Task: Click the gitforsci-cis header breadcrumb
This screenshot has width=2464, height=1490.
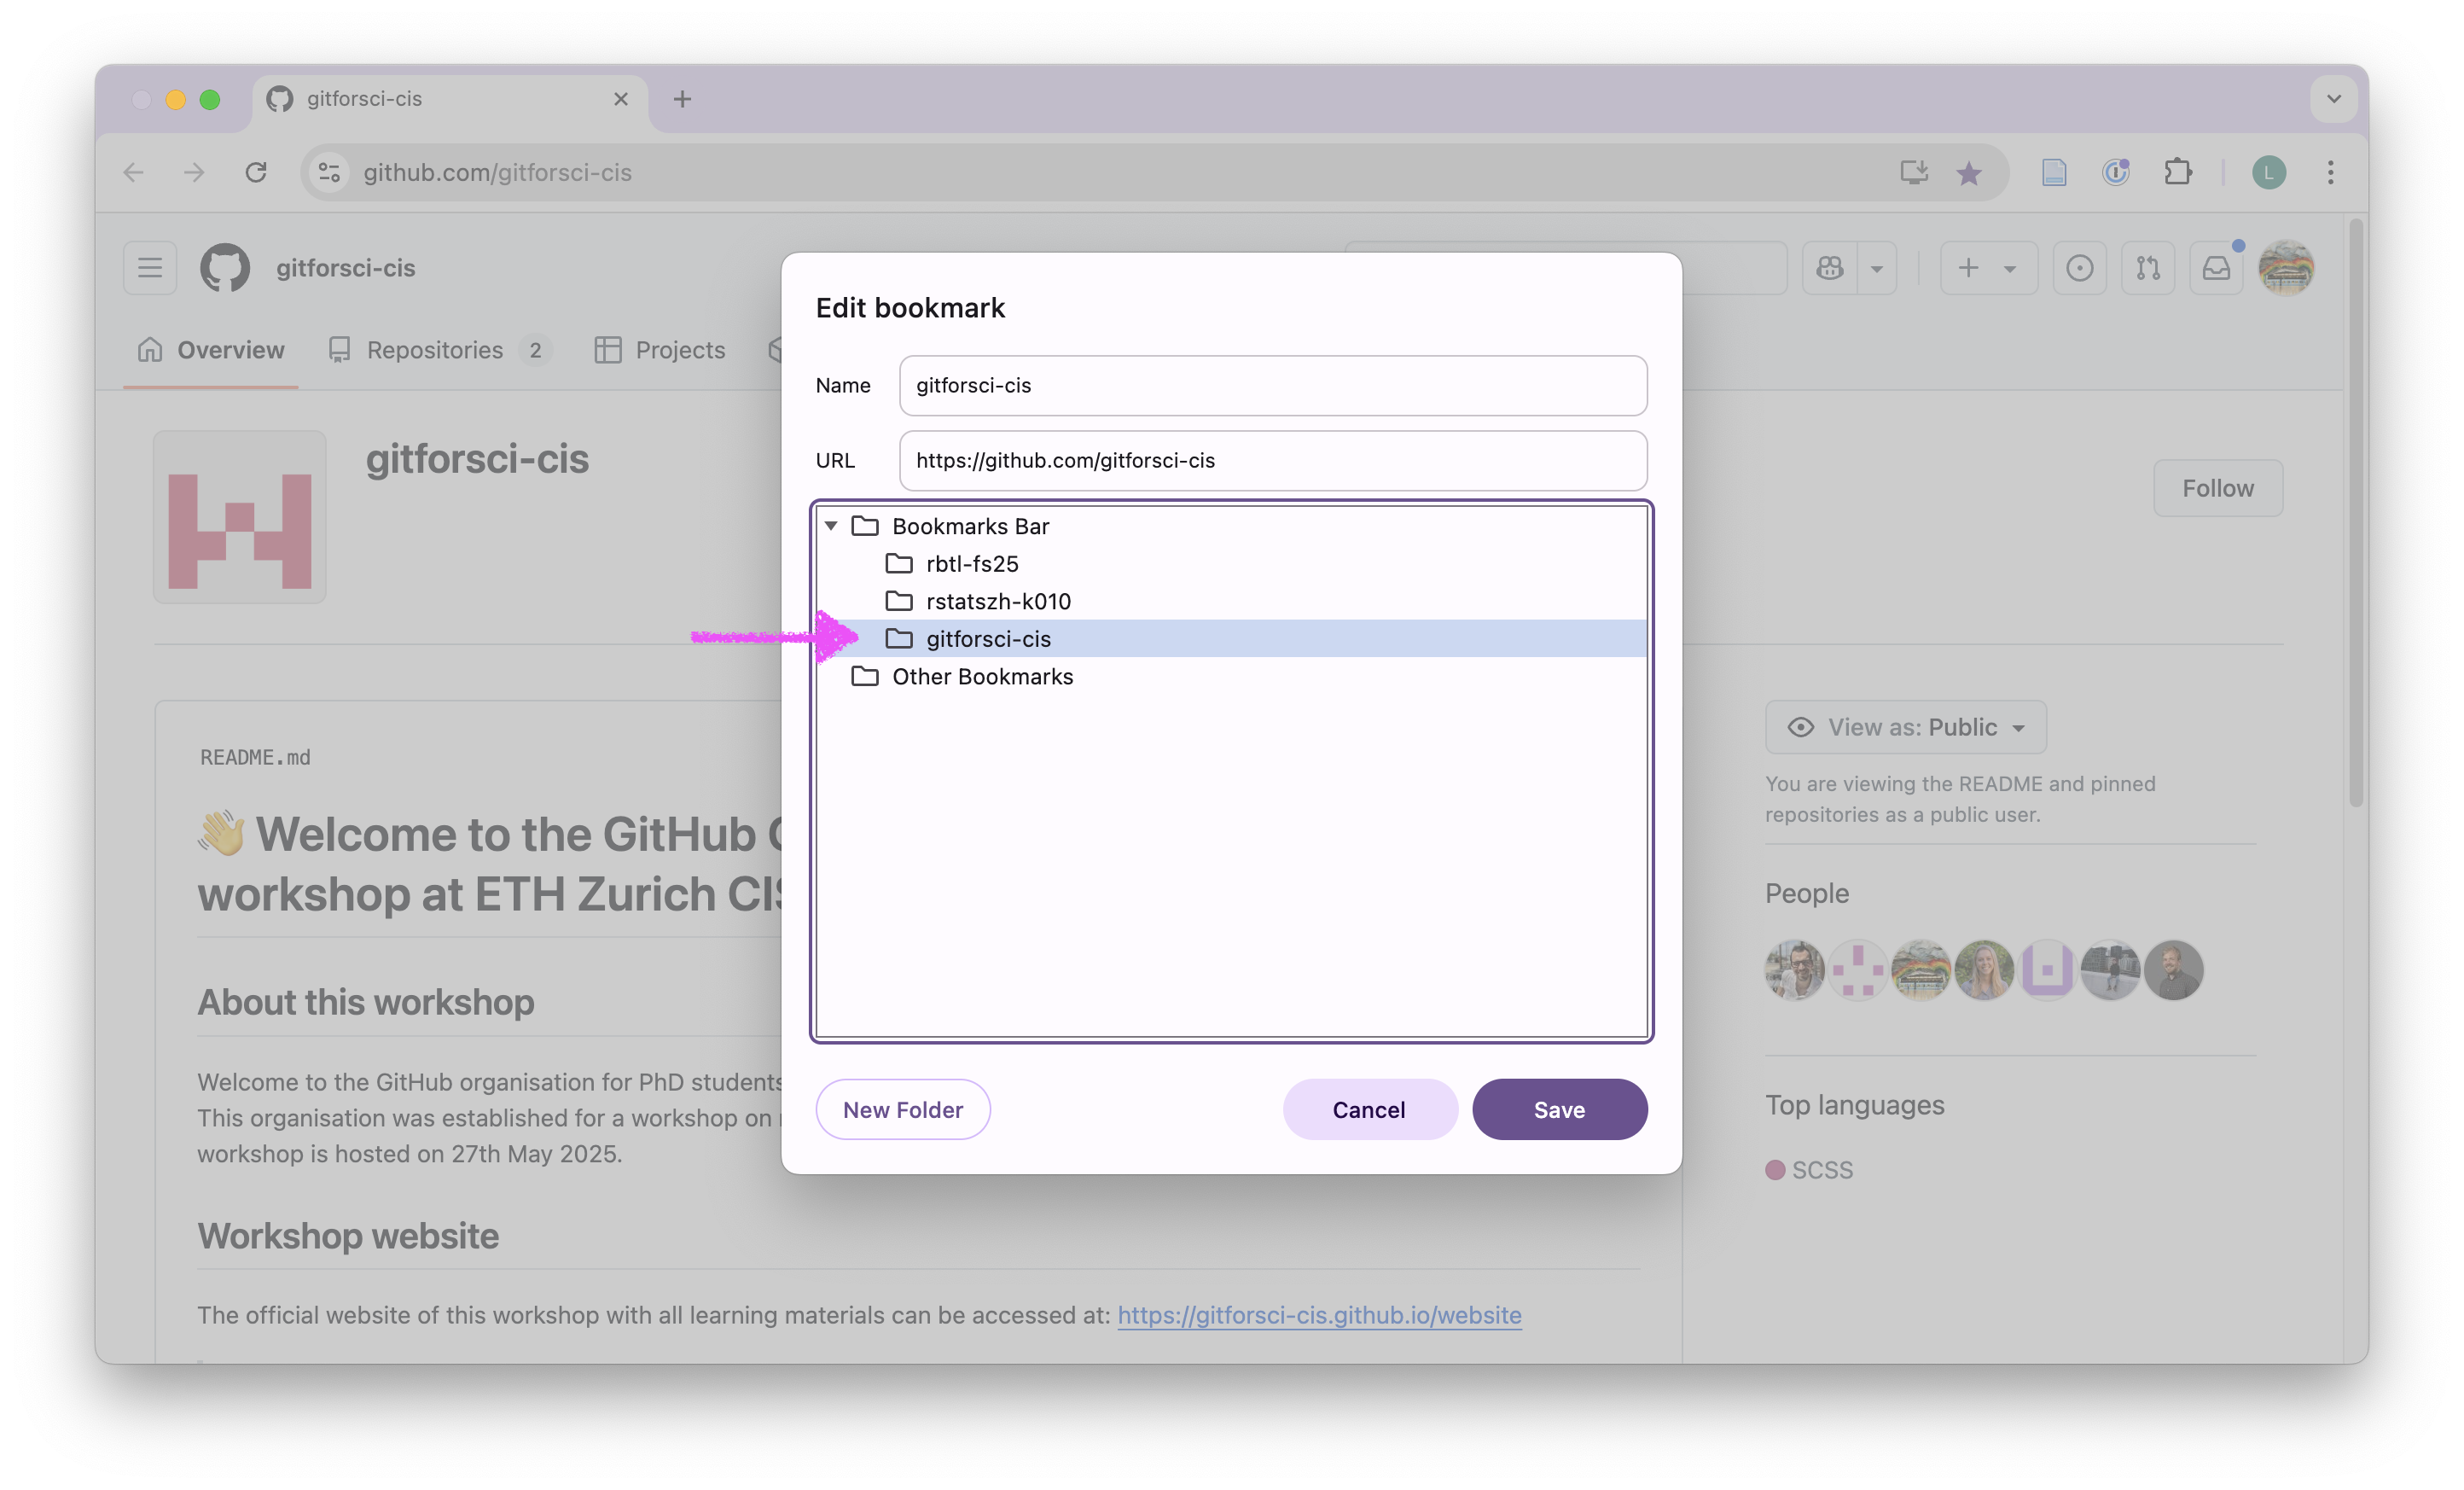Action: click(x=345, y=268)
